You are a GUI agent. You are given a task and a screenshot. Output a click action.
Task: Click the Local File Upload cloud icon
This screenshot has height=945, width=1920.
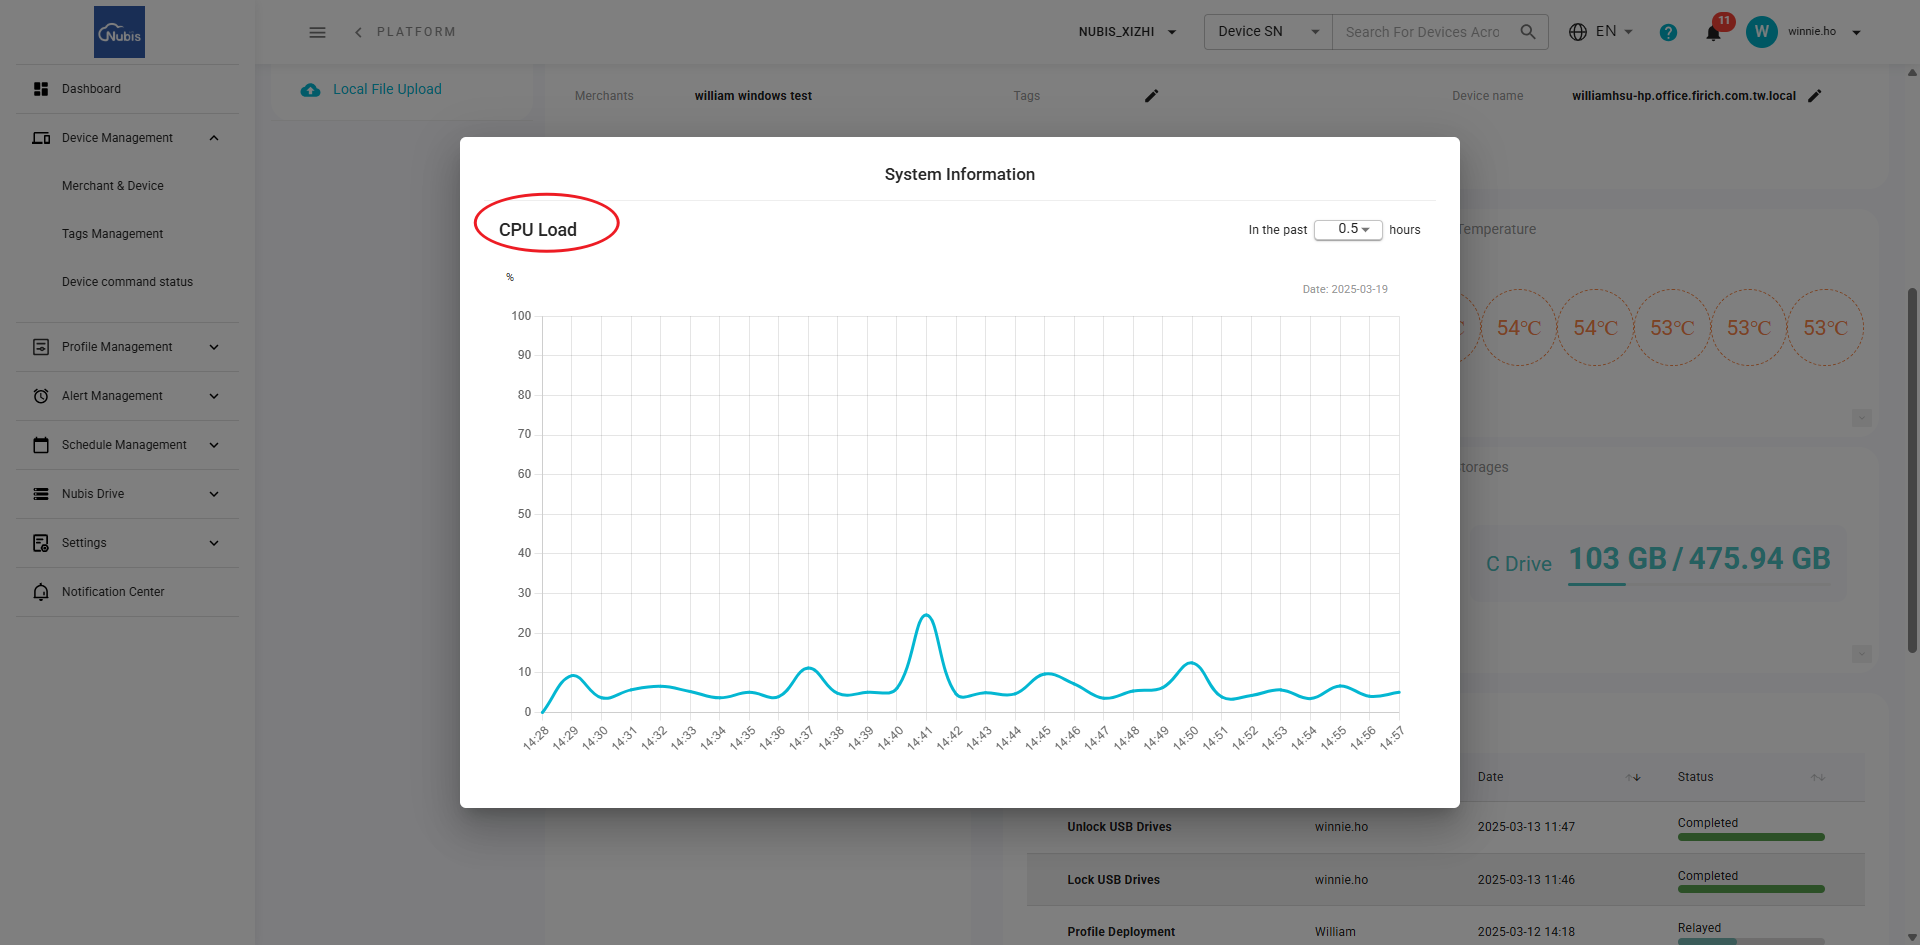tap(311, 90)
